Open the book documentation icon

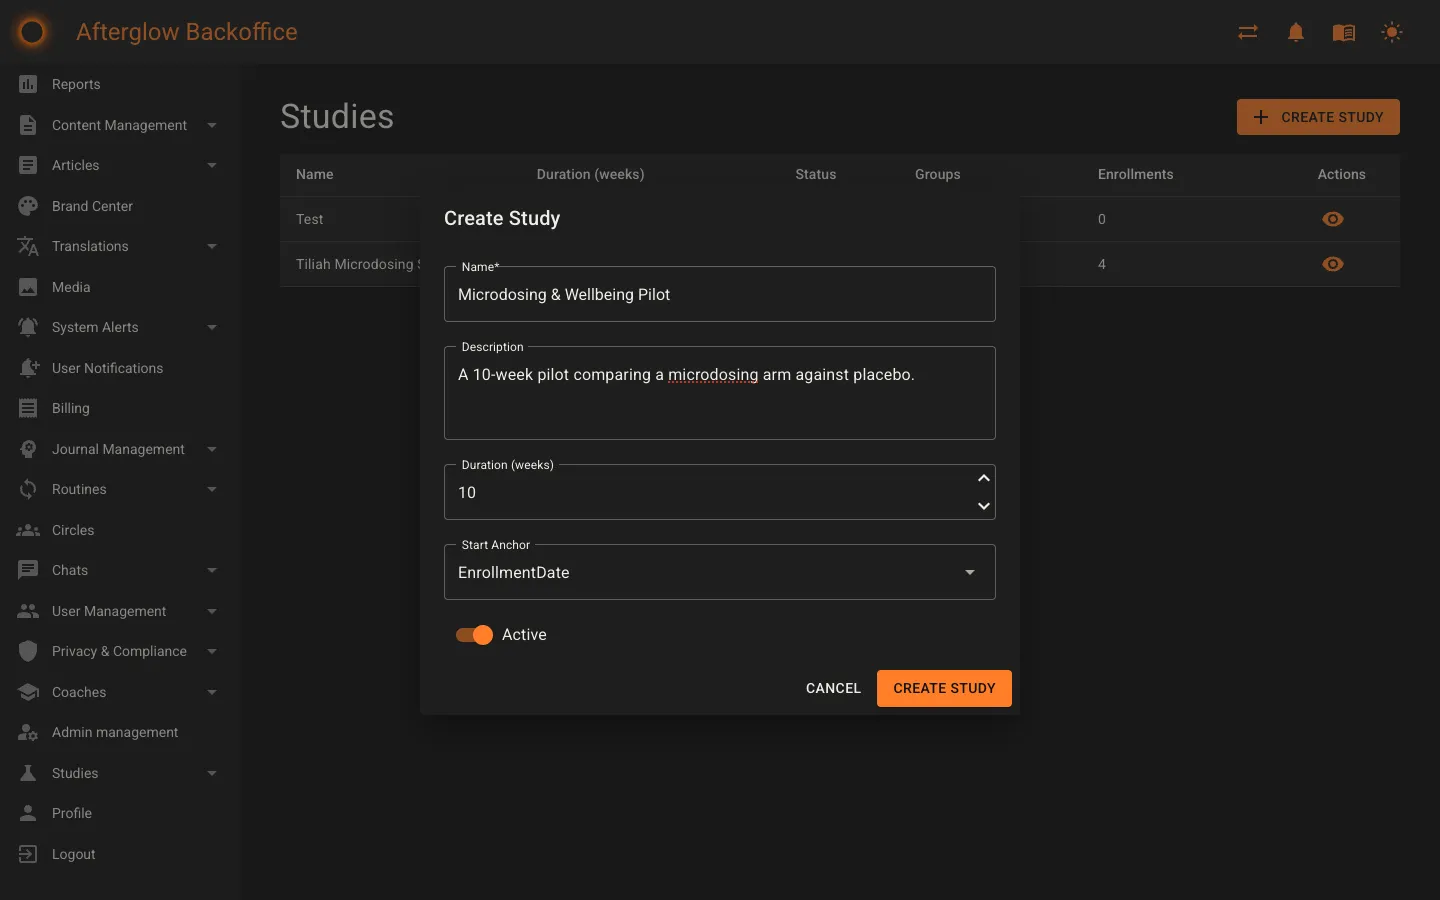click(x=1344, y=32)
